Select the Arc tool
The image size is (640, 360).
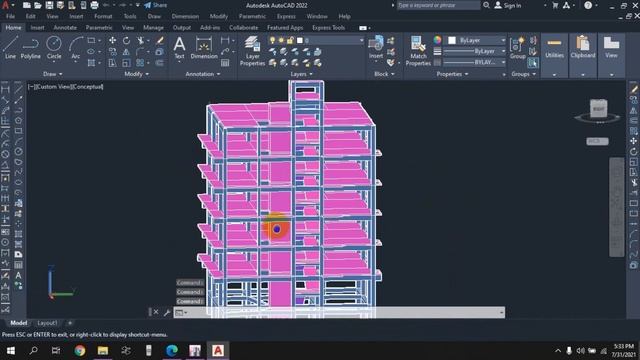[76, 47]
